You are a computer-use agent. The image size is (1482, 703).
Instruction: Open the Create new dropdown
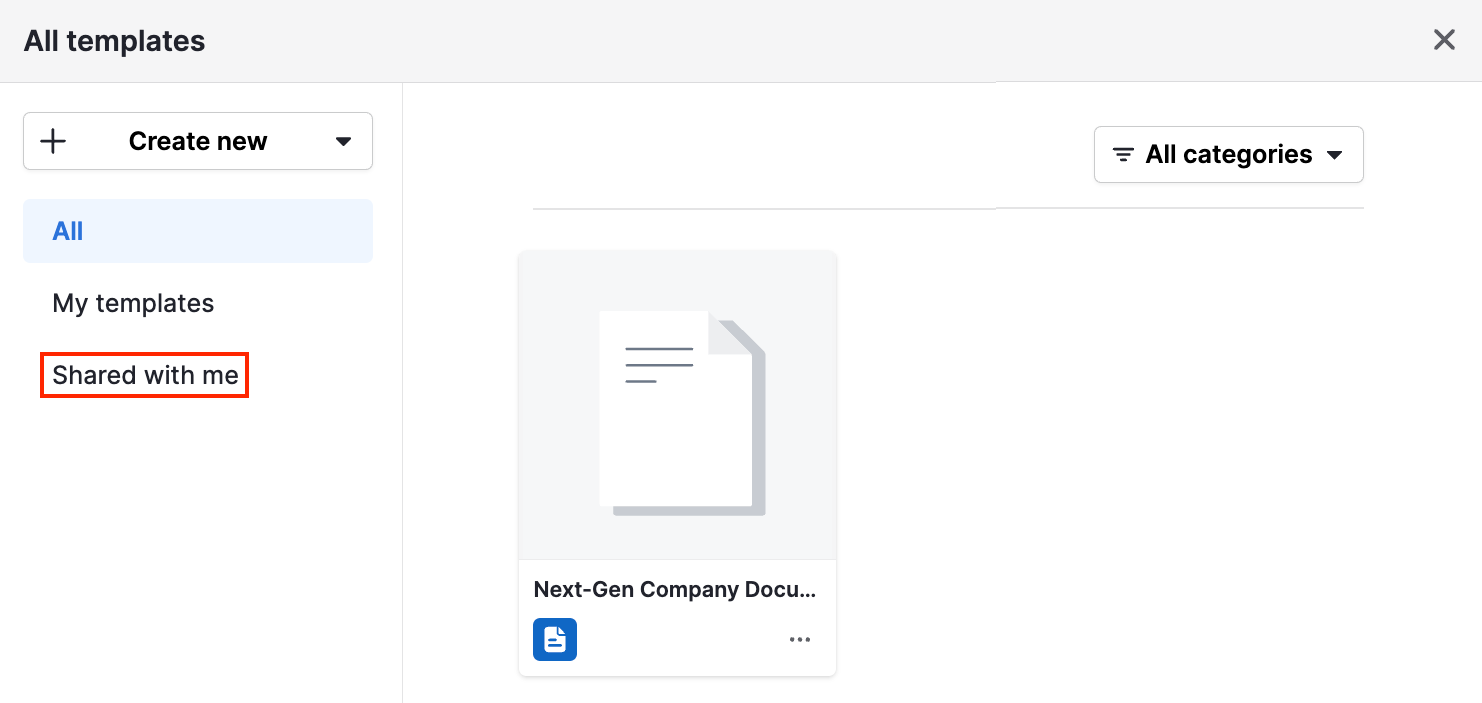point(198,141)
